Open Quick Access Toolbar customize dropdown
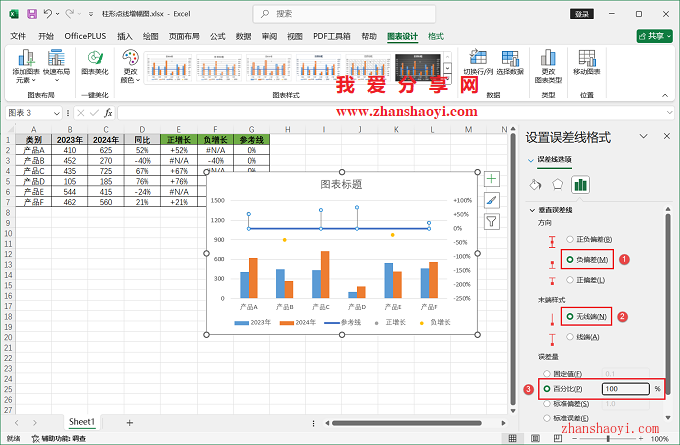Screen dimensions: 680x445 [x=91, y=14]
